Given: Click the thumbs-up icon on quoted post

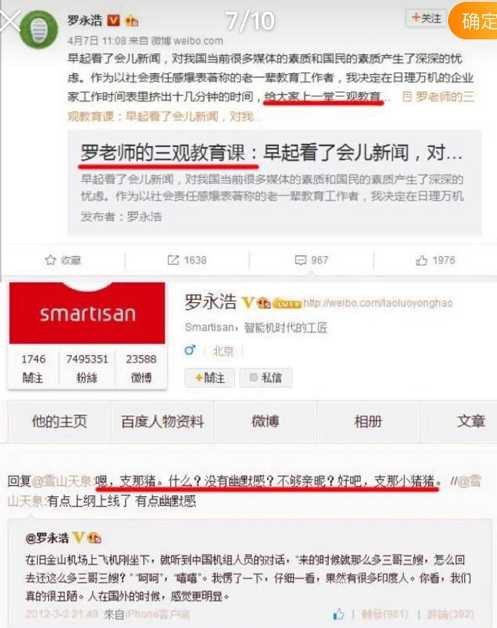Looking at the screenshot, I should pos(338,614).
